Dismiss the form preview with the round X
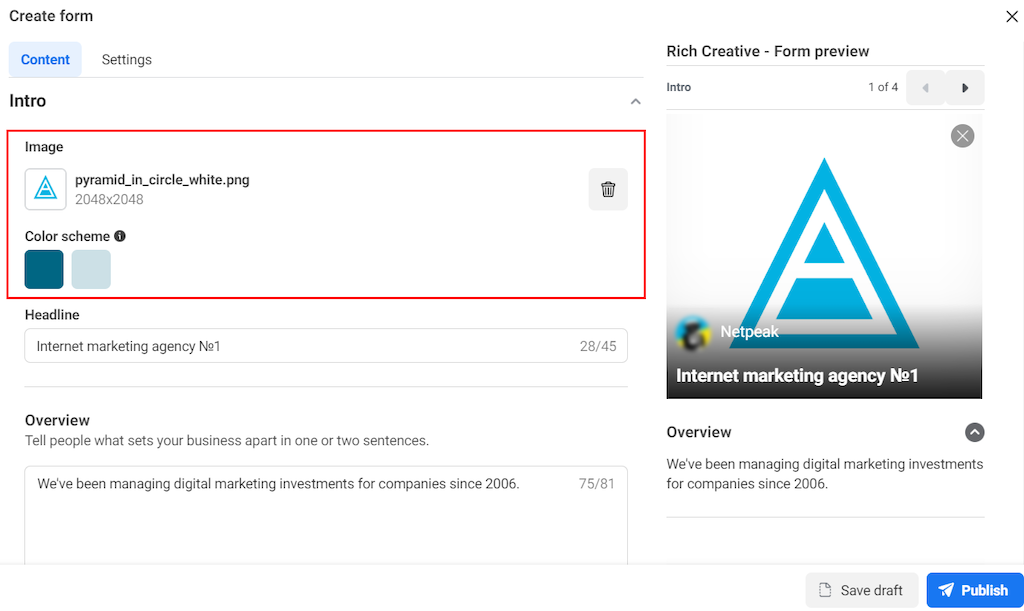This screenshot has height=611, width=1024. point(962,136)
